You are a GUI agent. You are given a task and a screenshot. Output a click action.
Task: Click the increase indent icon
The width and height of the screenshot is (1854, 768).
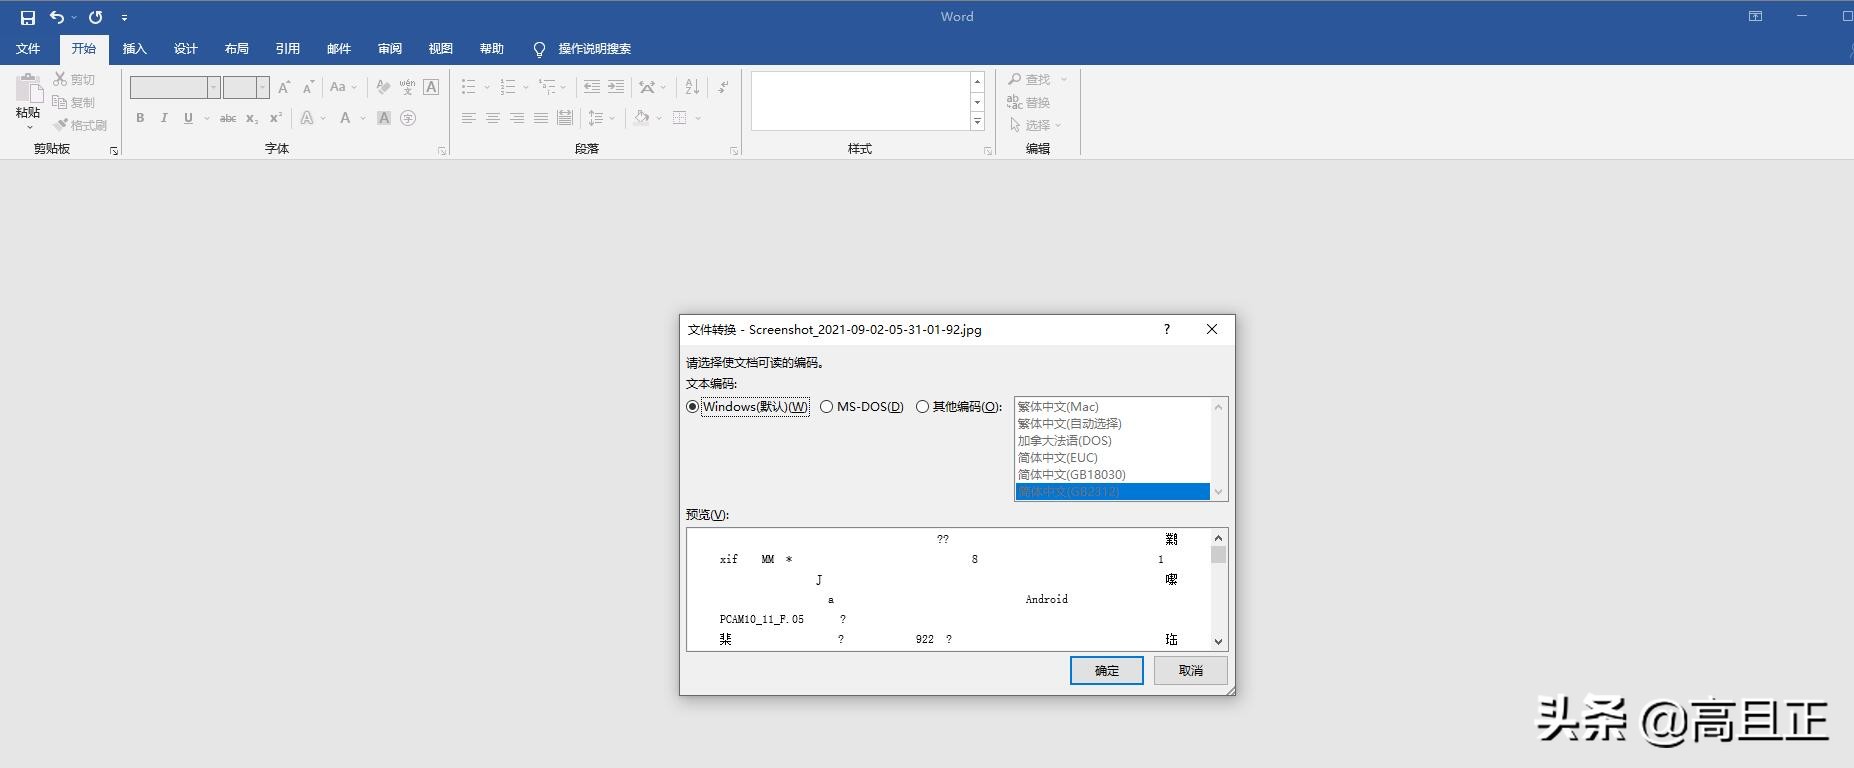pos(616,87)
